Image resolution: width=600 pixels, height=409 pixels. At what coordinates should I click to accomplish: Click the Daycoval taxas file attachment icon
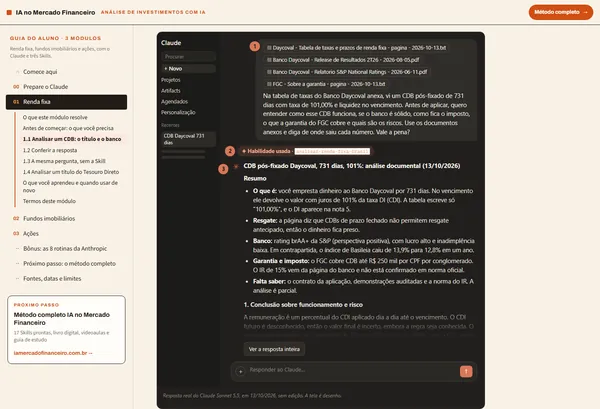269,48
